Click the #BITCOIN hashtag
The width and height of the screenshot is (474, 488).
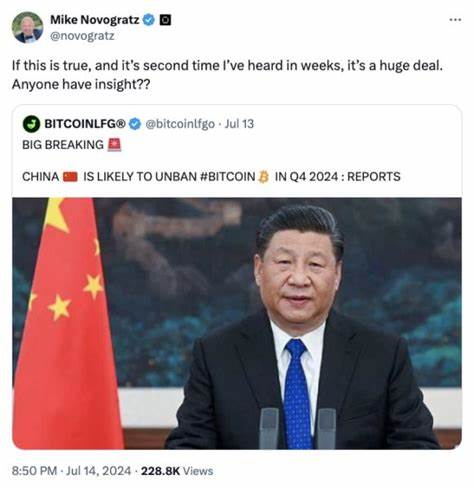tap(228, 176)
